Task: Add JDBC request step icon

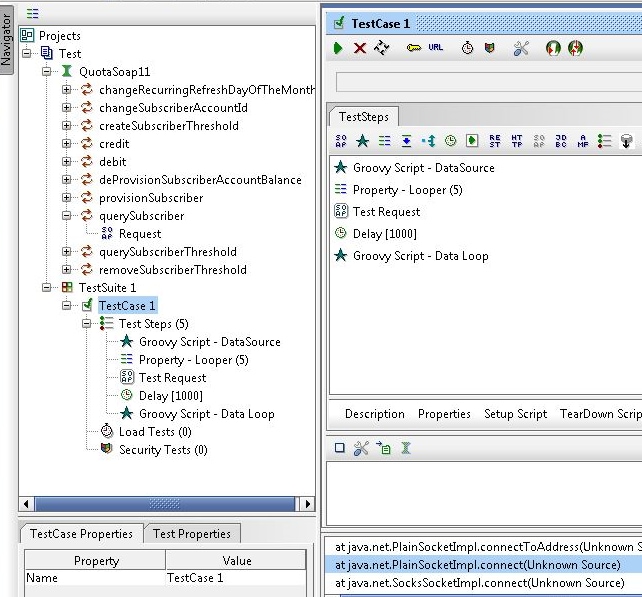Action: (561, 141)
